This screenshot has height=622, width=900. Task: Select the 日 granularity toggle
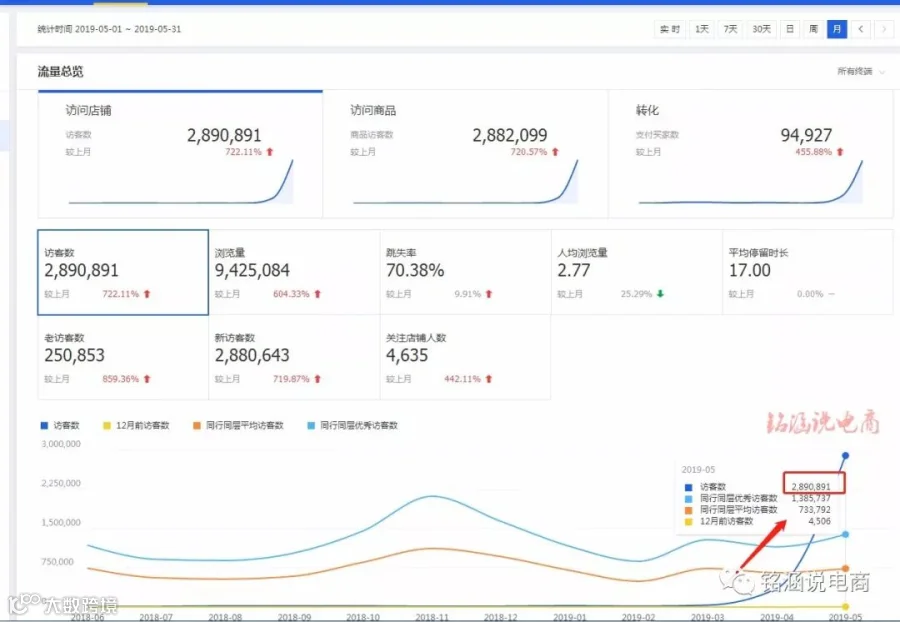(790, 29)
